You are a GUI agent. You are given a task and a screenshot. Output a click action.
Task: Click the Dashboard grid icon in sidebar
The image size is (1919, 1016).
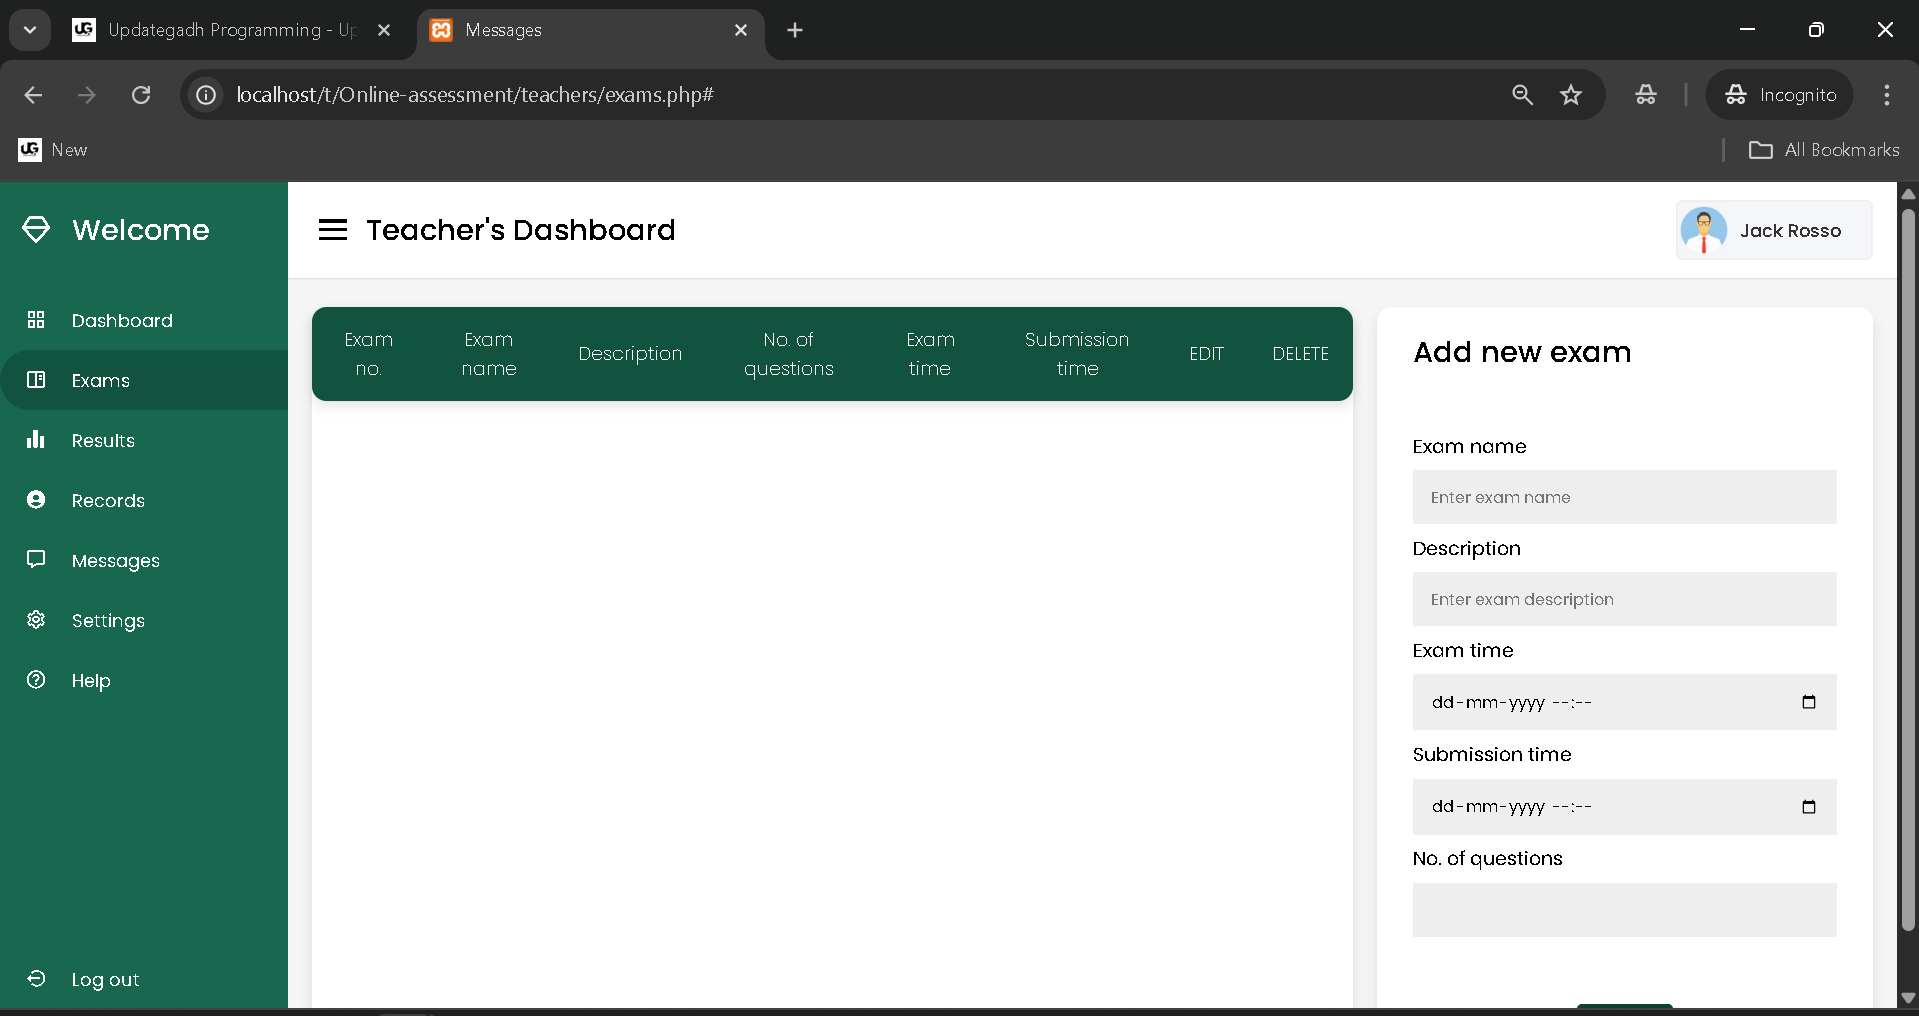pyautogui.click(x=36, y=320)
